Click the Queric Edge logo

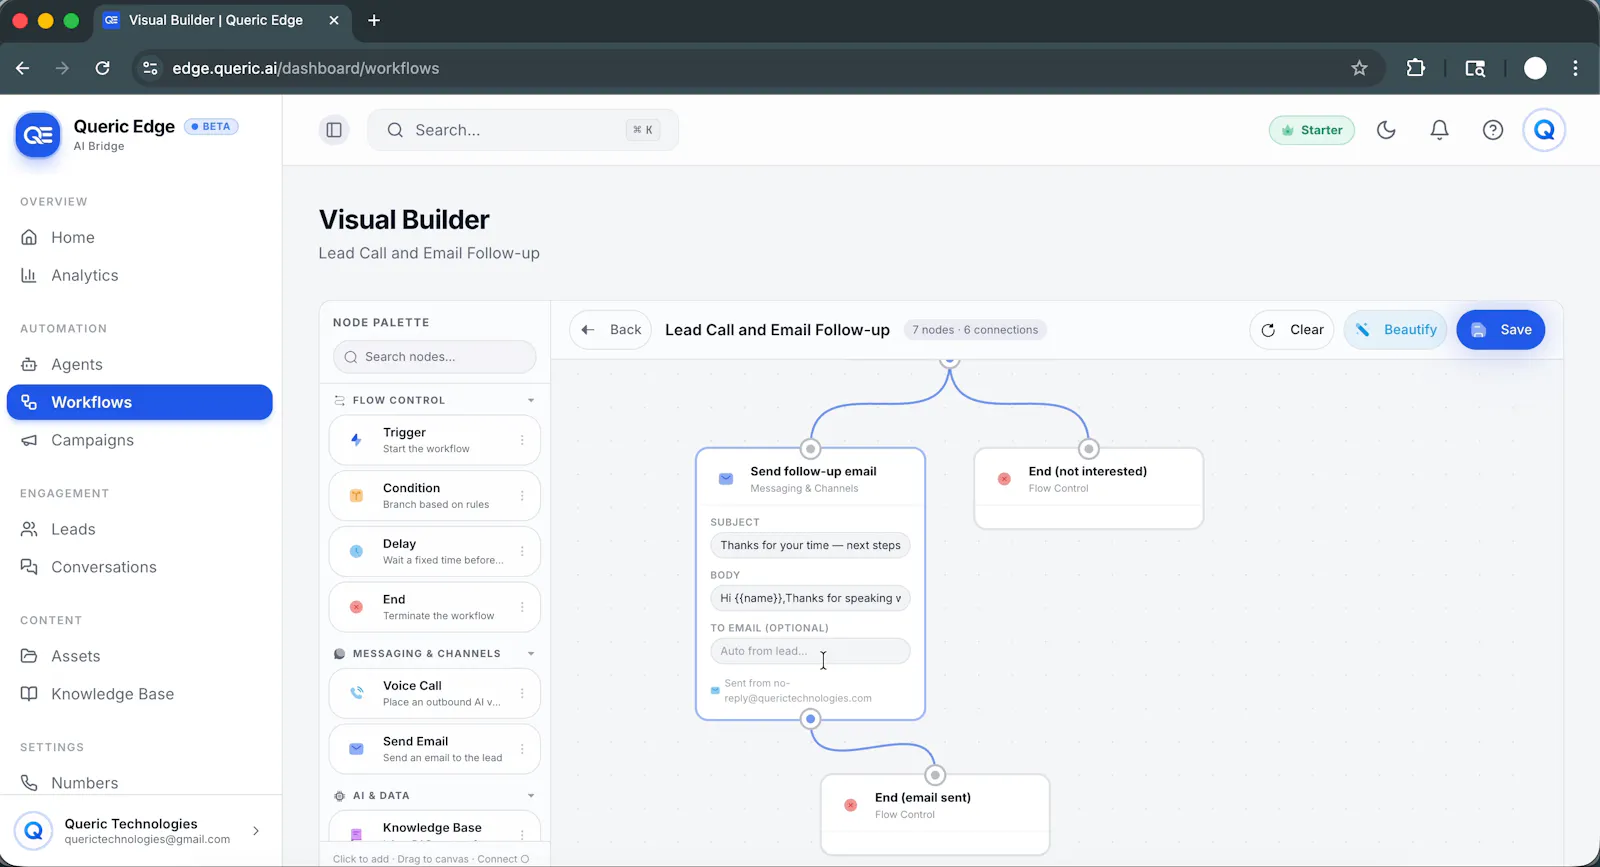coord(38,135)
